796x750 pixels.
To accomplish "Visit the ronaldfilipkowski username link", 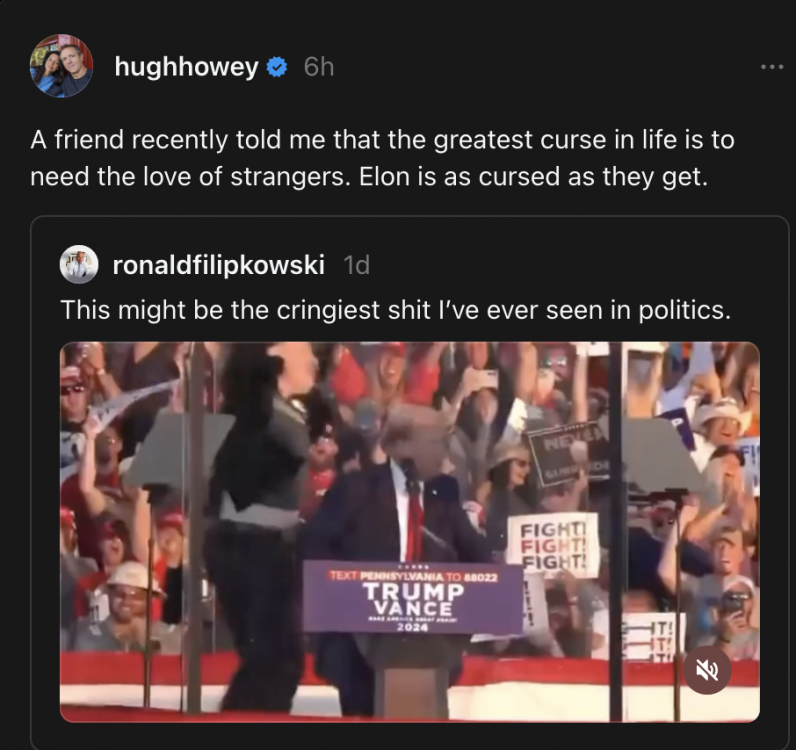I will tap(218, 265).
